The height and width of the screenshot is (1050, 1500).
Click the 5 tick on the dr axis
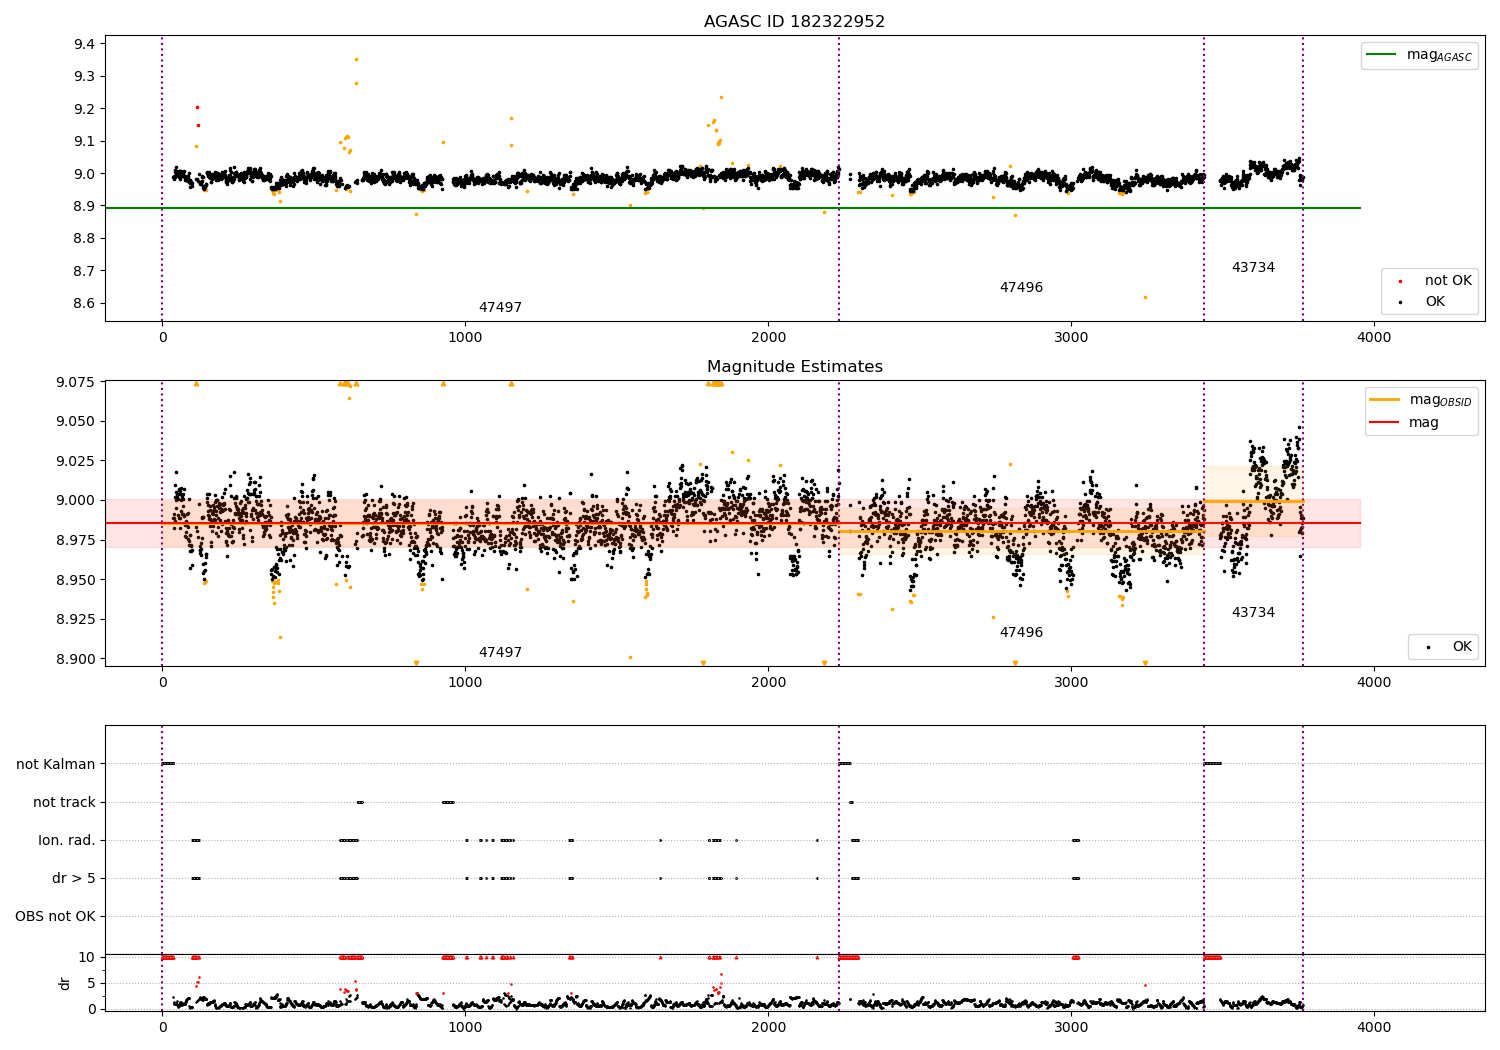pos(92,984)
